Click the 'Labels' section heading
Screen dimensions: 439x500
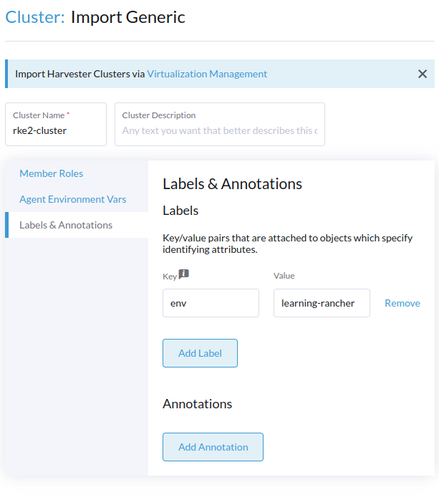[180, 211]
